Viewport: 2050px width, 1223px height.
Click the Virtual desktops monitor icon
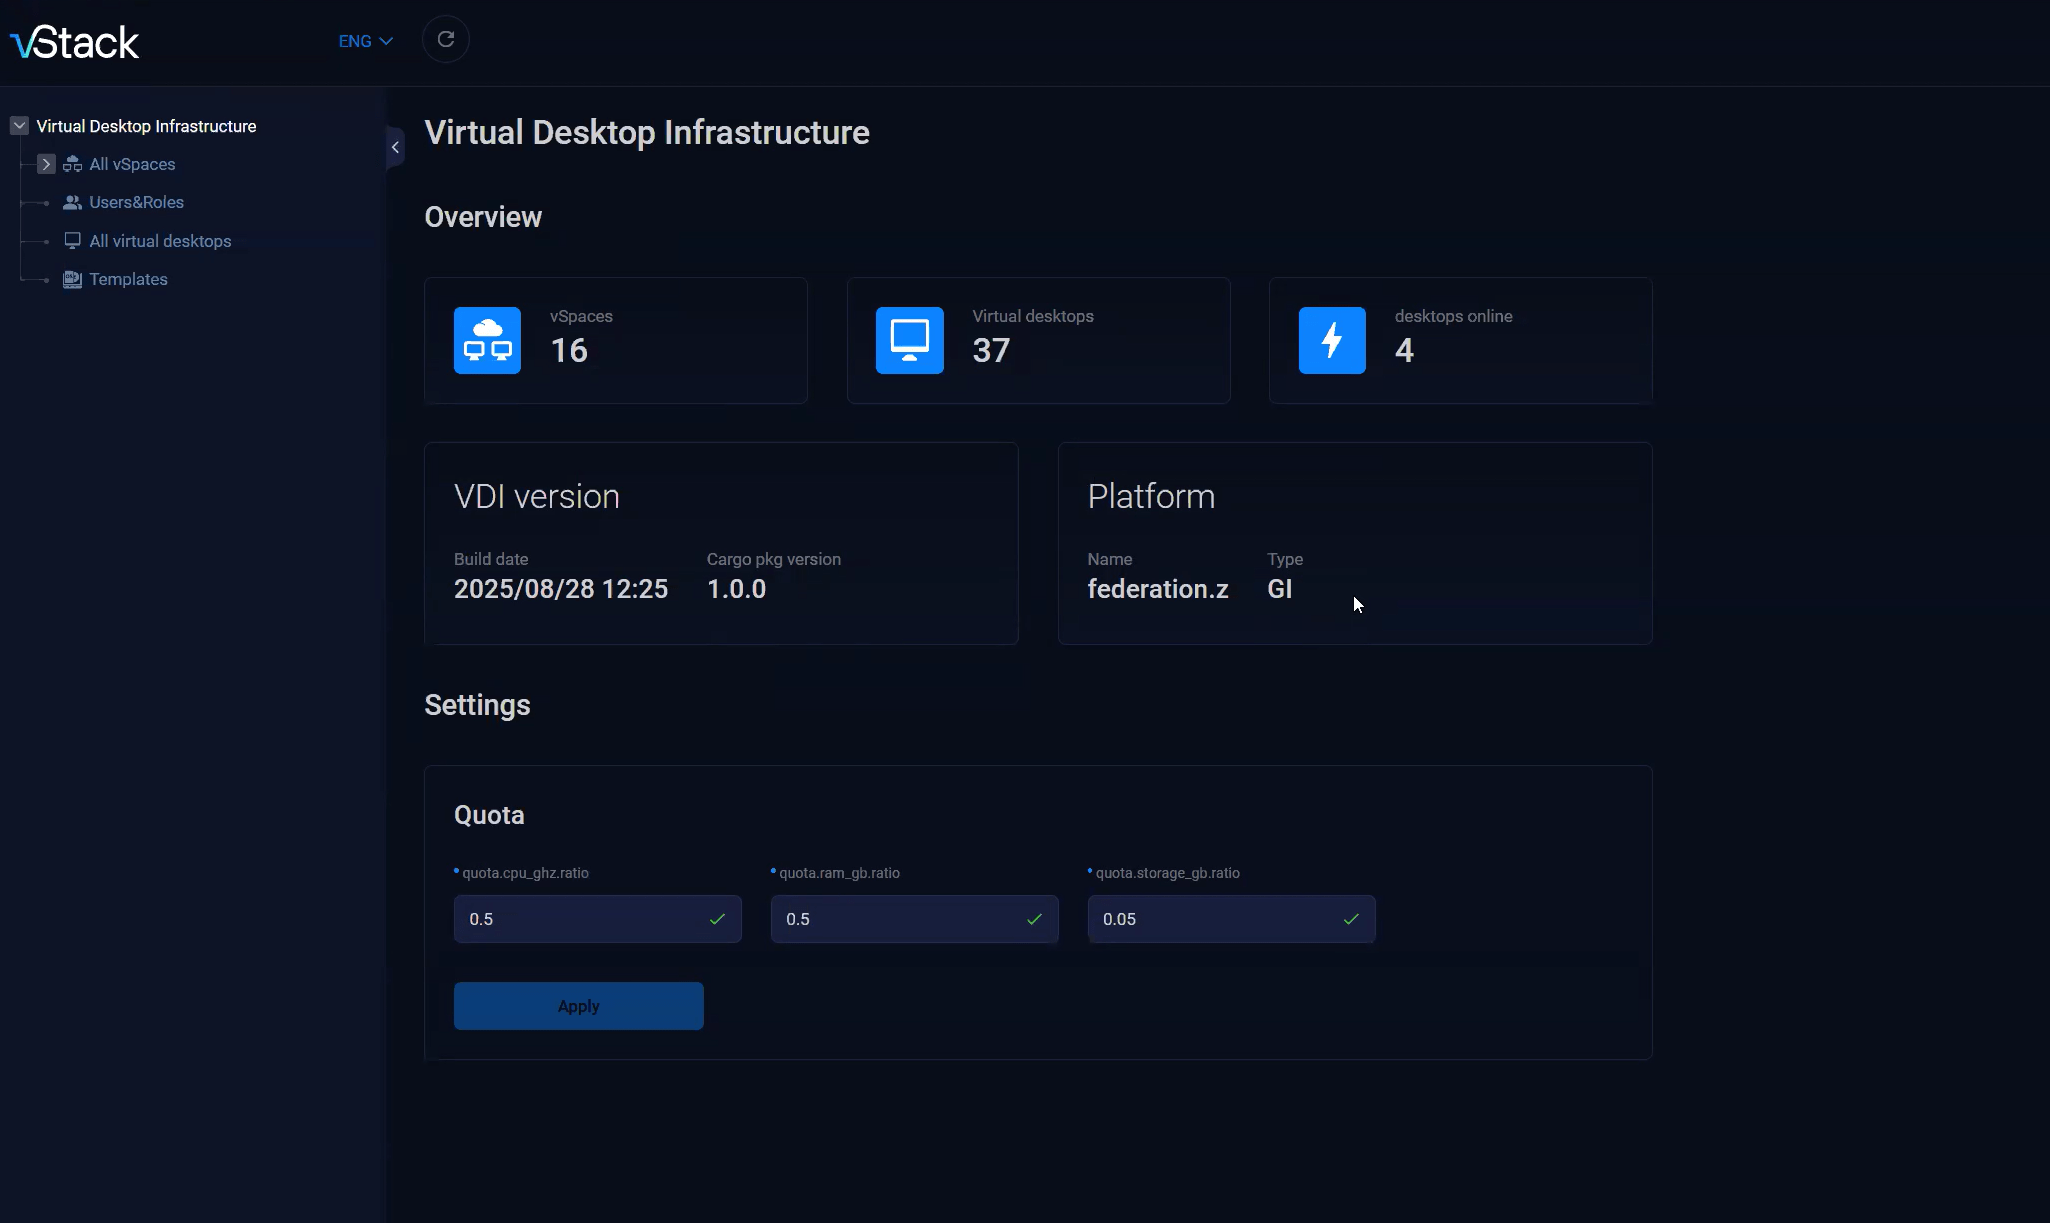[x=909, y=340]
